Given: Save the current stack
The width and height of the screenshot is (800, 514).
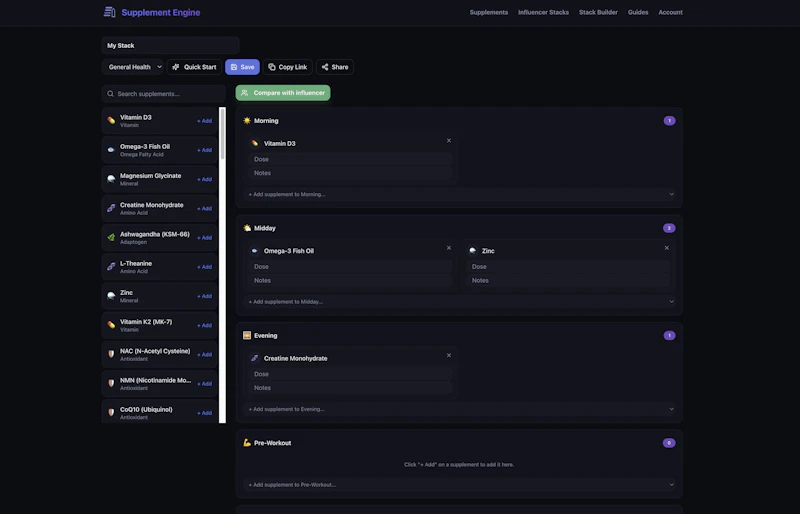Looking at the screenshot, I should click(242, 67).
